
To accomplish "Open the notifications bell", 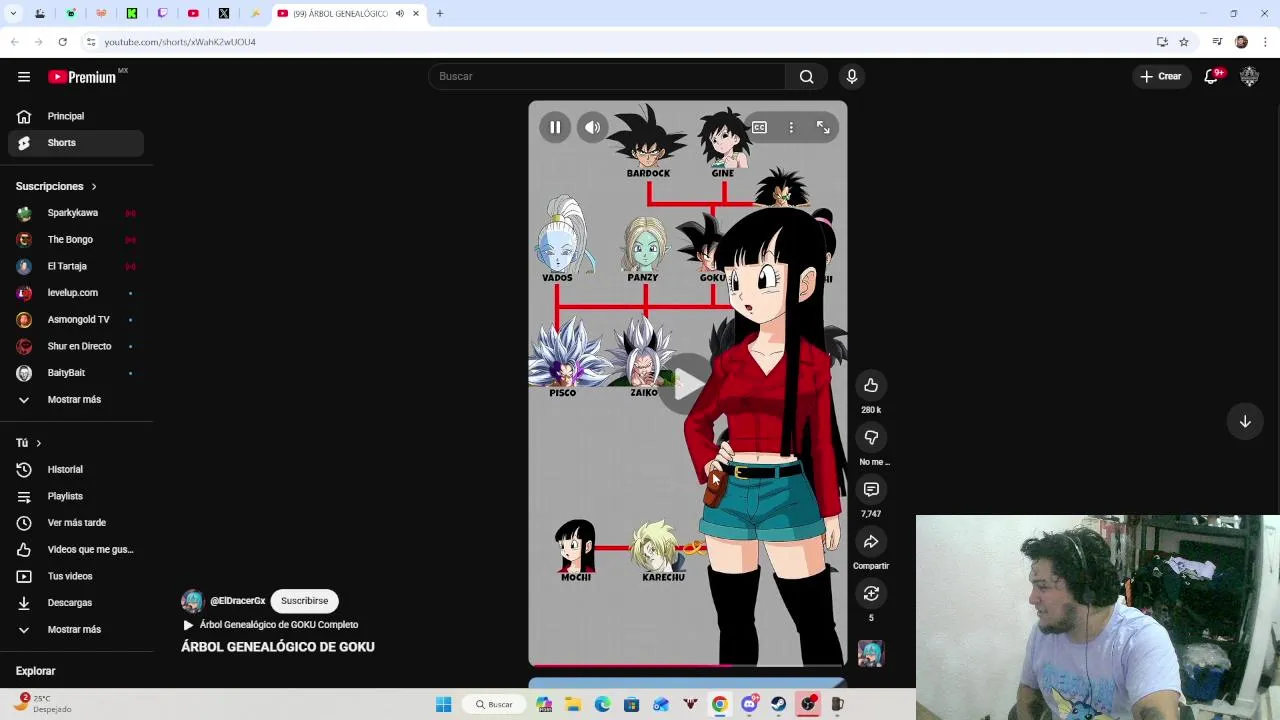I will click(x=1212, y=76).
